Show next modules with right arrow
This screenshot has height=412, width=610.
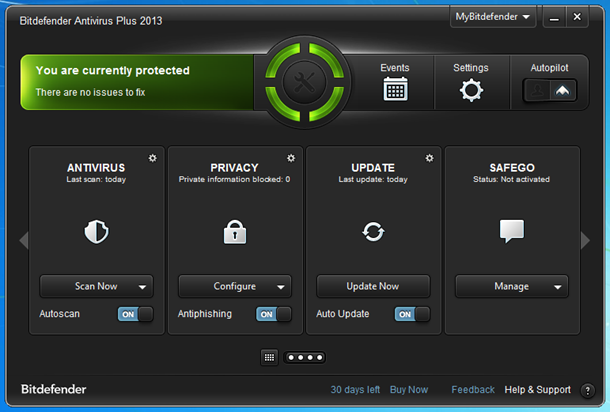coord(585,240)
